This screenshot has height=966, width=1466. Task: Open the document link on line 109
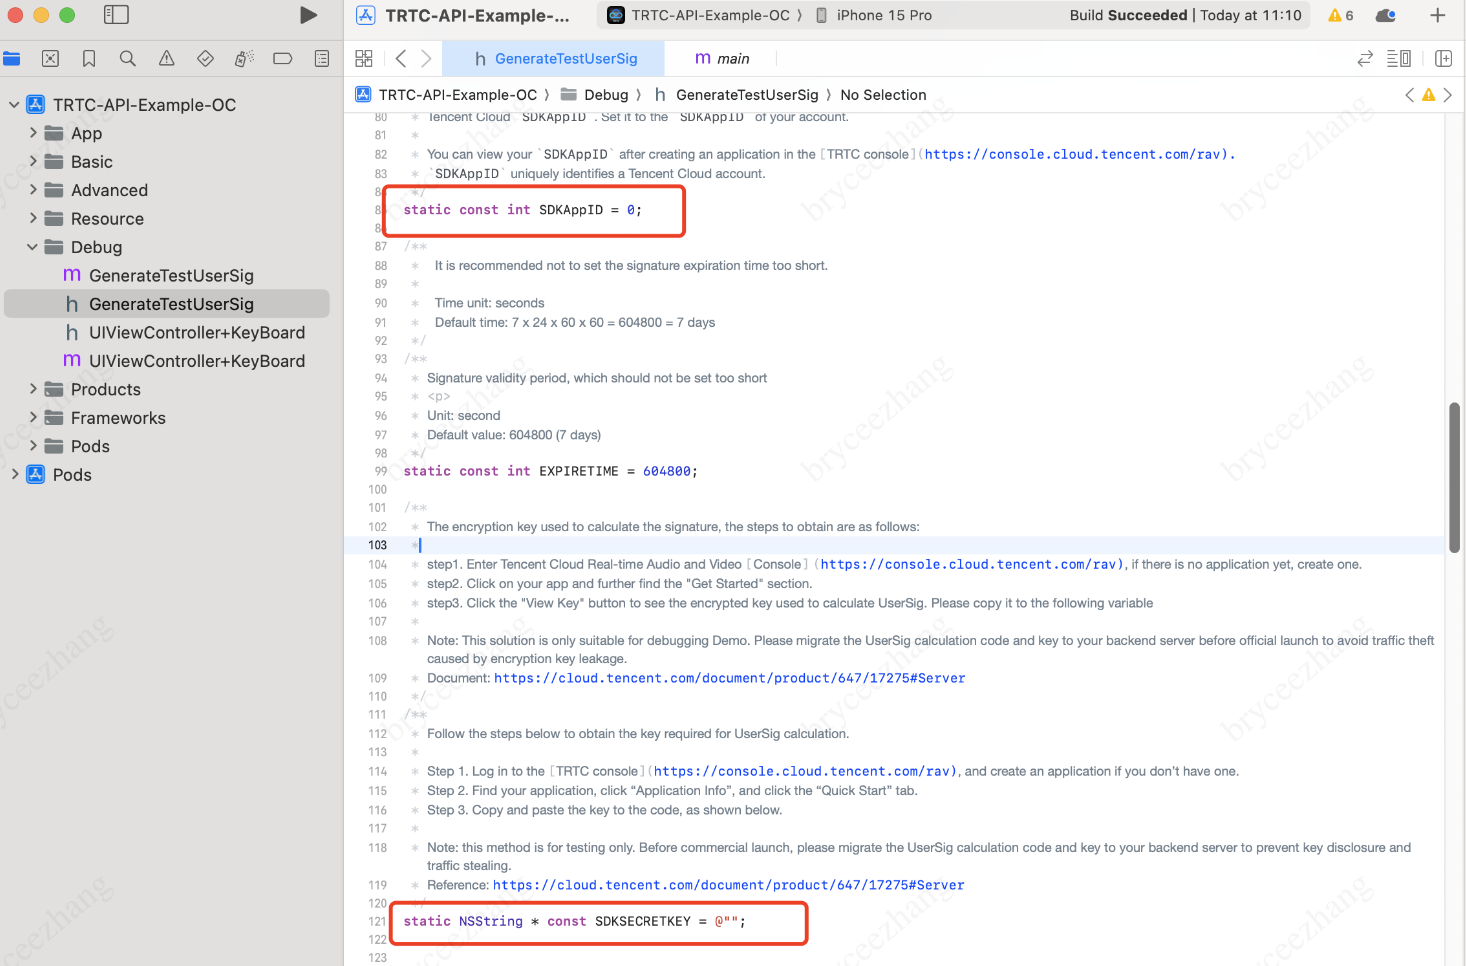730,679
